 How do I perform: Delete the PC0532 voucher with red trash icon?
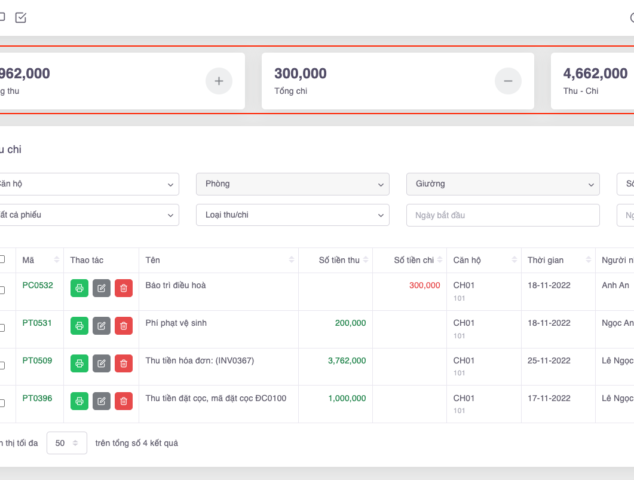tap(123, 288)
